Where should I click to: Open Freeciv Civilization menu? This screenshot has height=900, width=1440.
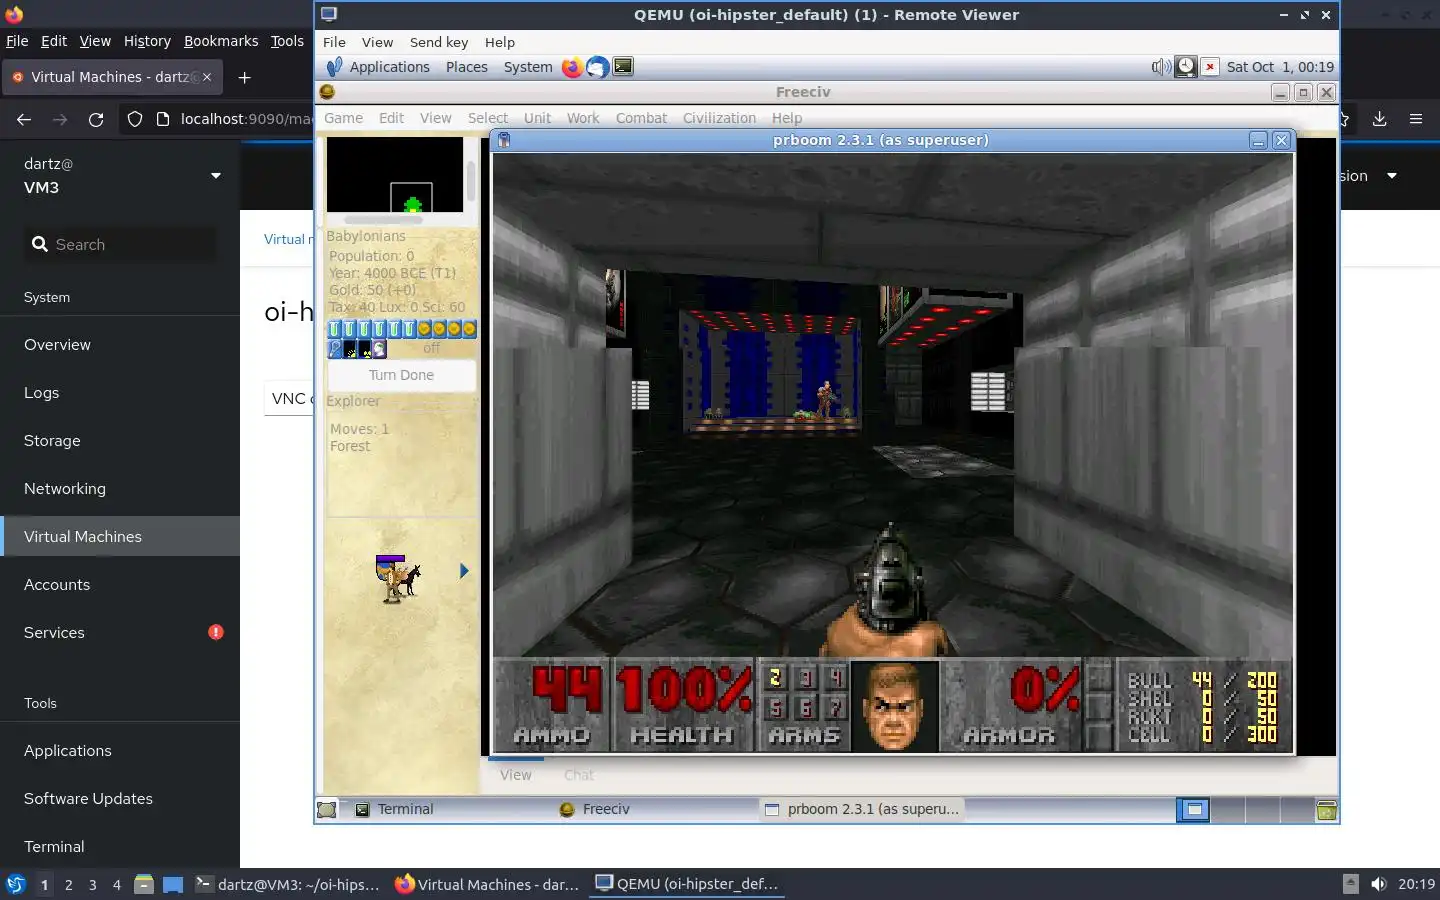[x=719, y=118]
